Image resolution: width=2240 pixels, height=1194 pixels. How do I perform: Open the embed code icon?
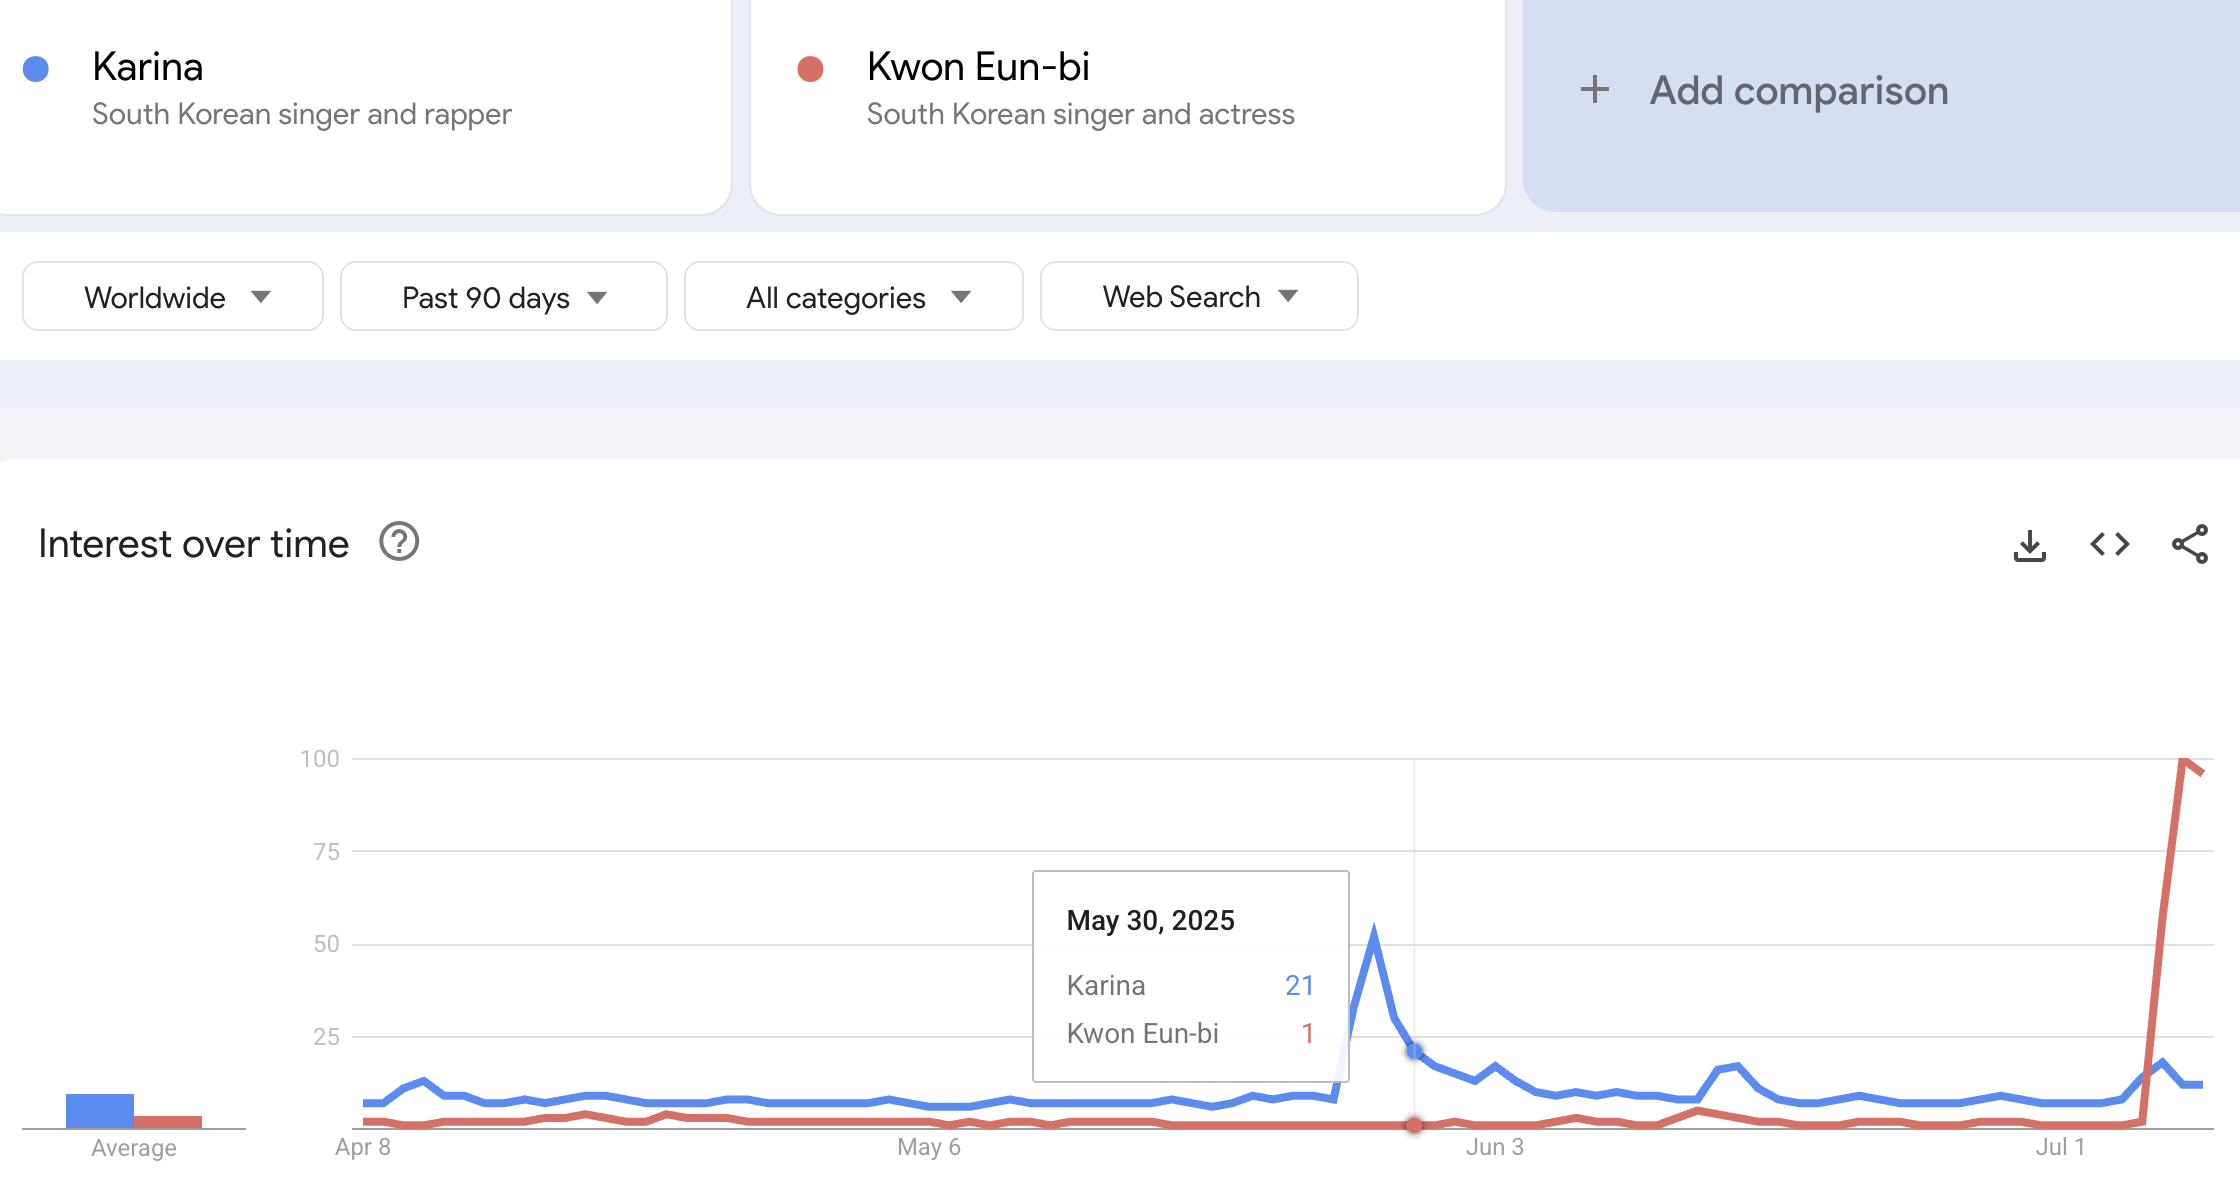coord(2110,545)
